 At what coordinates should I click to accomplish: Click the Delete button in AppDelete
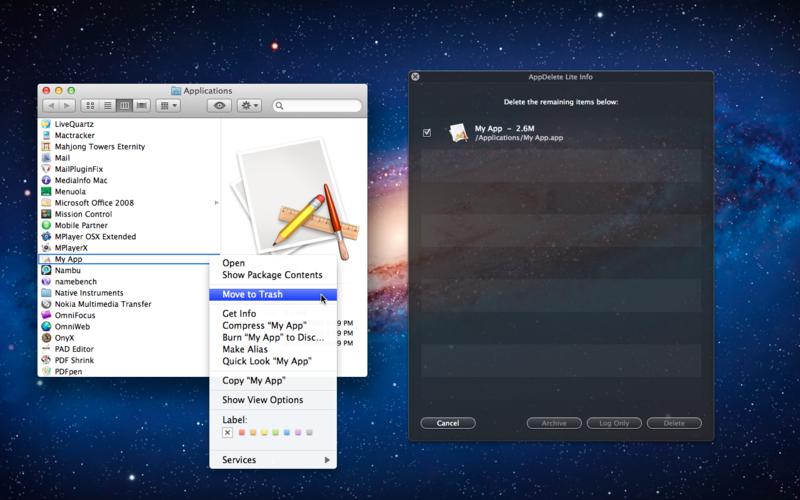coord(674,423)
